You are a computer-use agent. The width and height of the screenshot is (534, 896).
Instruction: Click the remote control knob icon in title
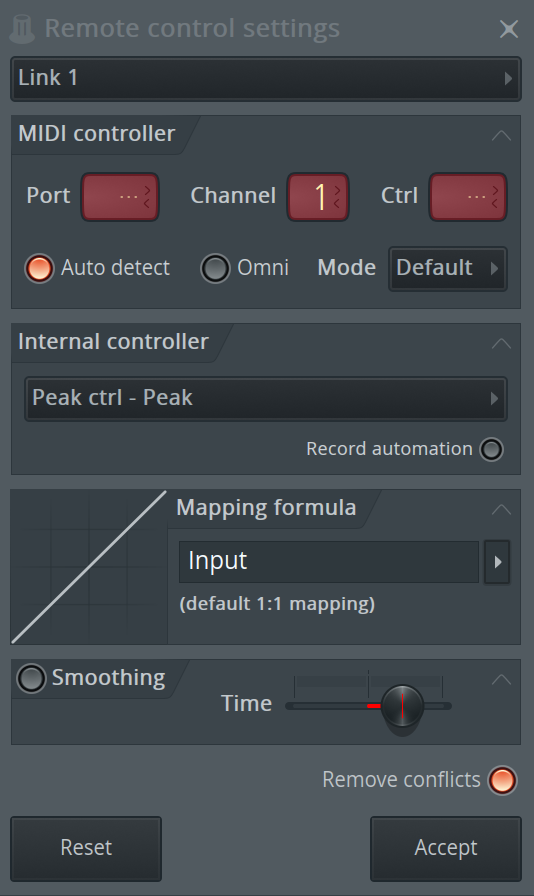click(22, 29)
